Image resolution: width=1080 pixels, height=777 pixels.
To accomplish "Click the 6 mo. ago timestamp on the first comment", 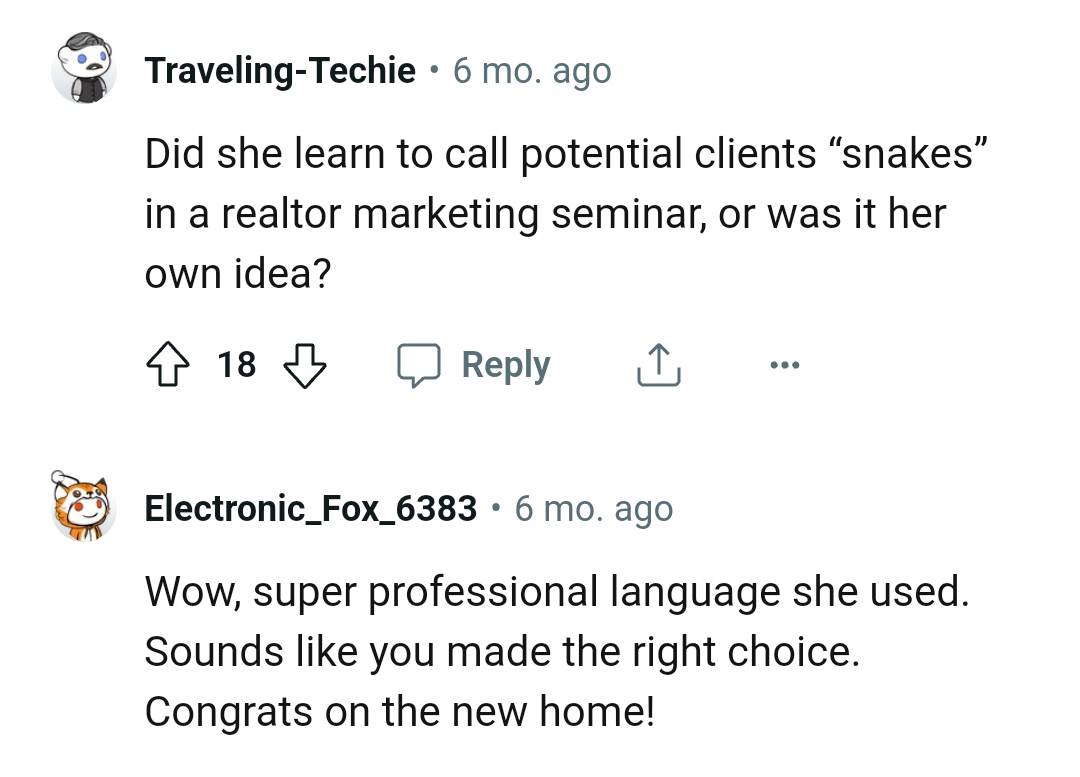I will point(533,70).
